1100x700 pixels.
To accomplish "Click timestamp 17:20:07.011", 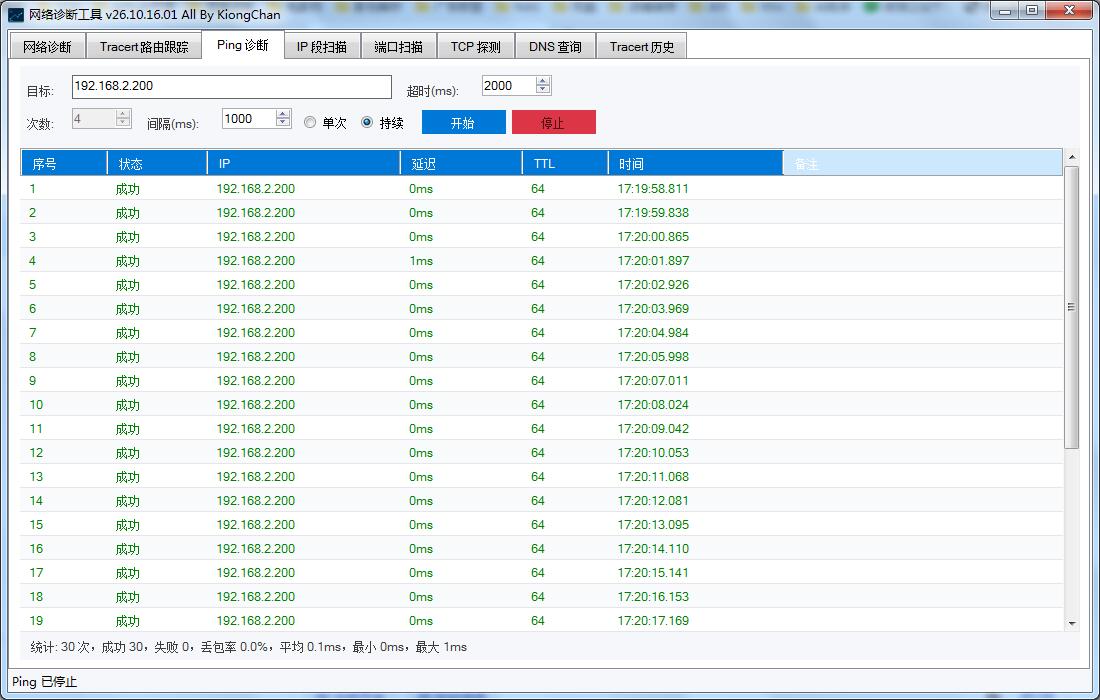I will click(x=653, y=381).
